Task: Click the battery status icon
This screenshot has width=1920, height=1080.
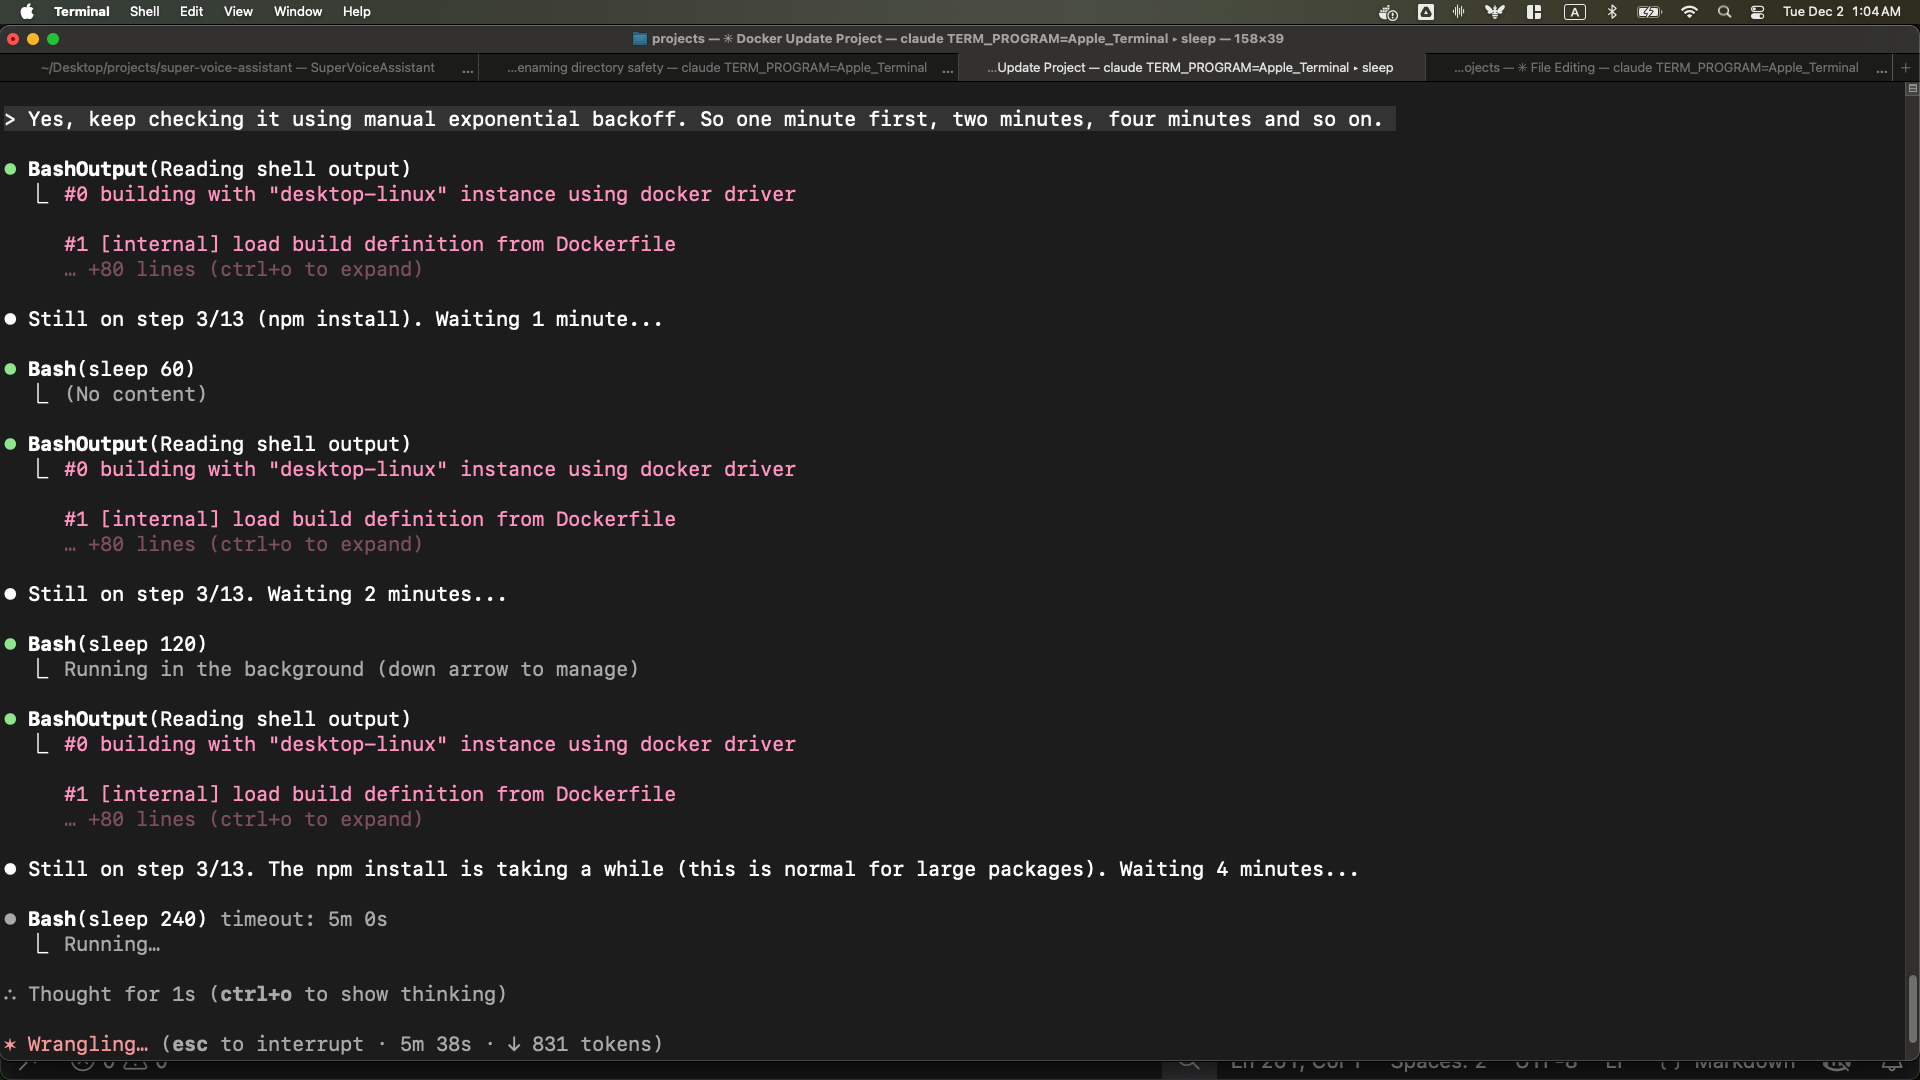Action: coord(1648,12)
